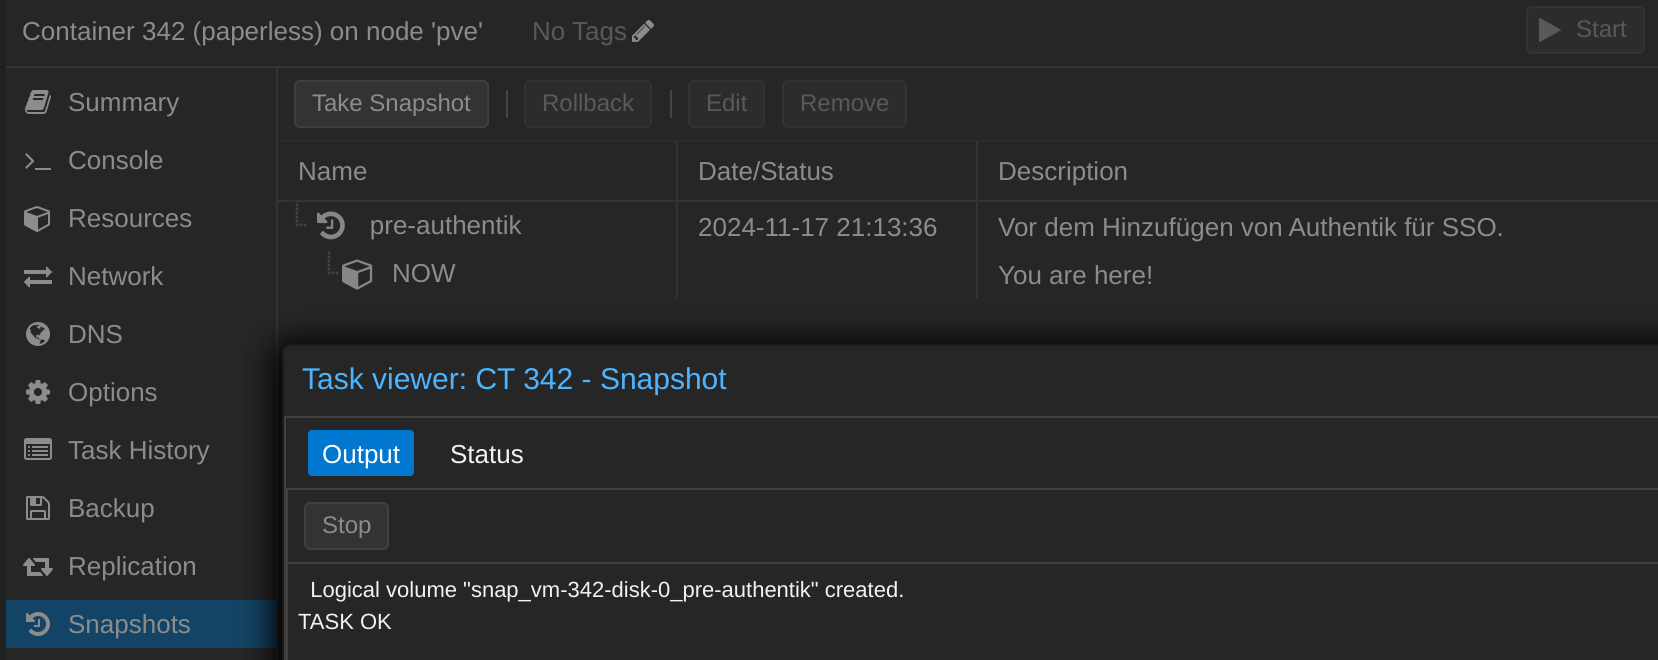Viewport: 1658px width, 660px height.
Task: Click the Rollback button
Action: click(x=588, y=104)
